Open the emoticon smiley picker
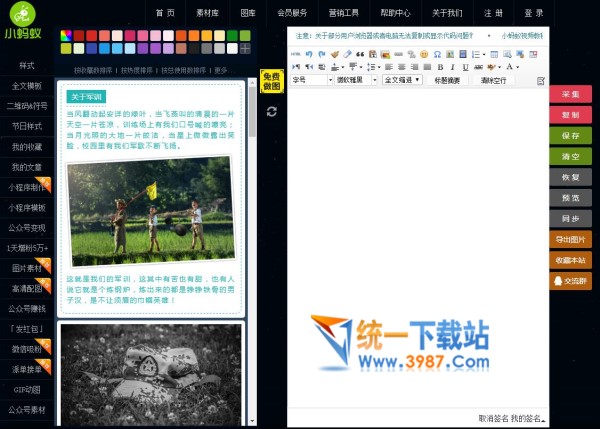 [424, 54]
